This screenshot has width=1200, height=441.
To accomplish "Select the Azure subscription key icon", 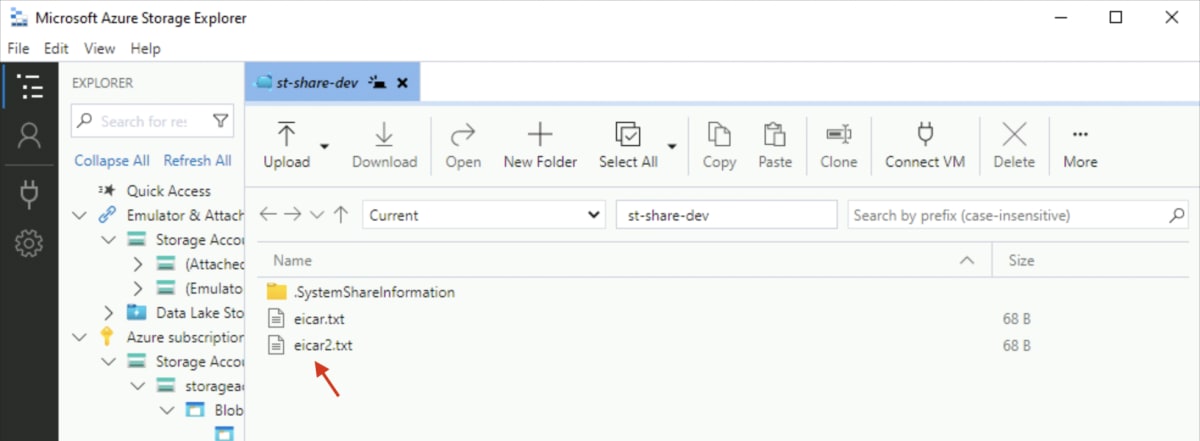I will click(x=107, y=337).
